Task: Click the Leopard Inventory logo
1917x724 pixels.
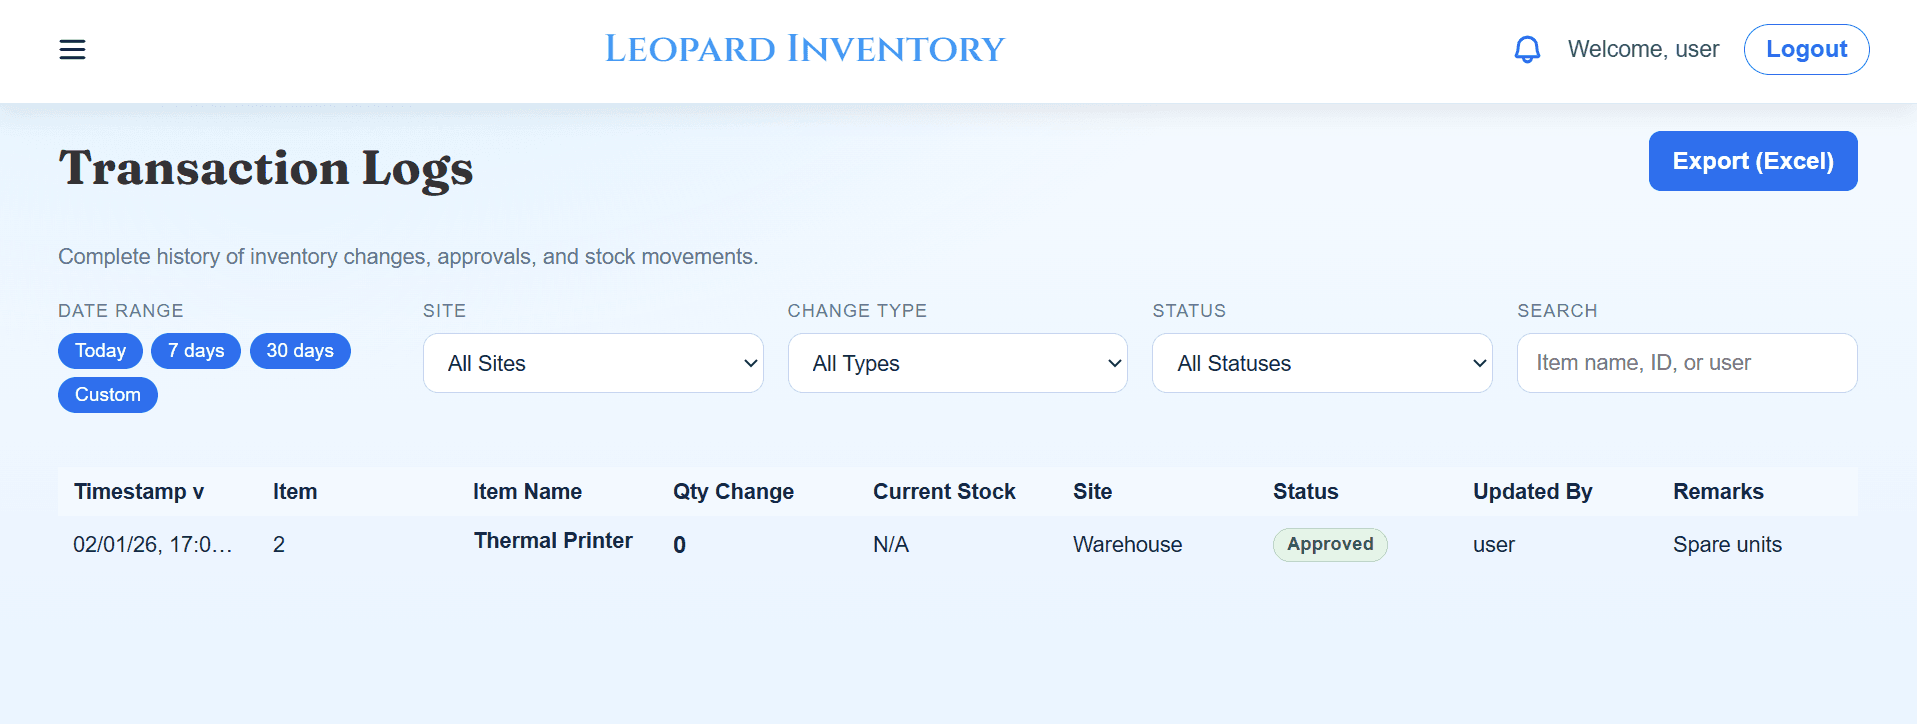Action: pos(804,48)
